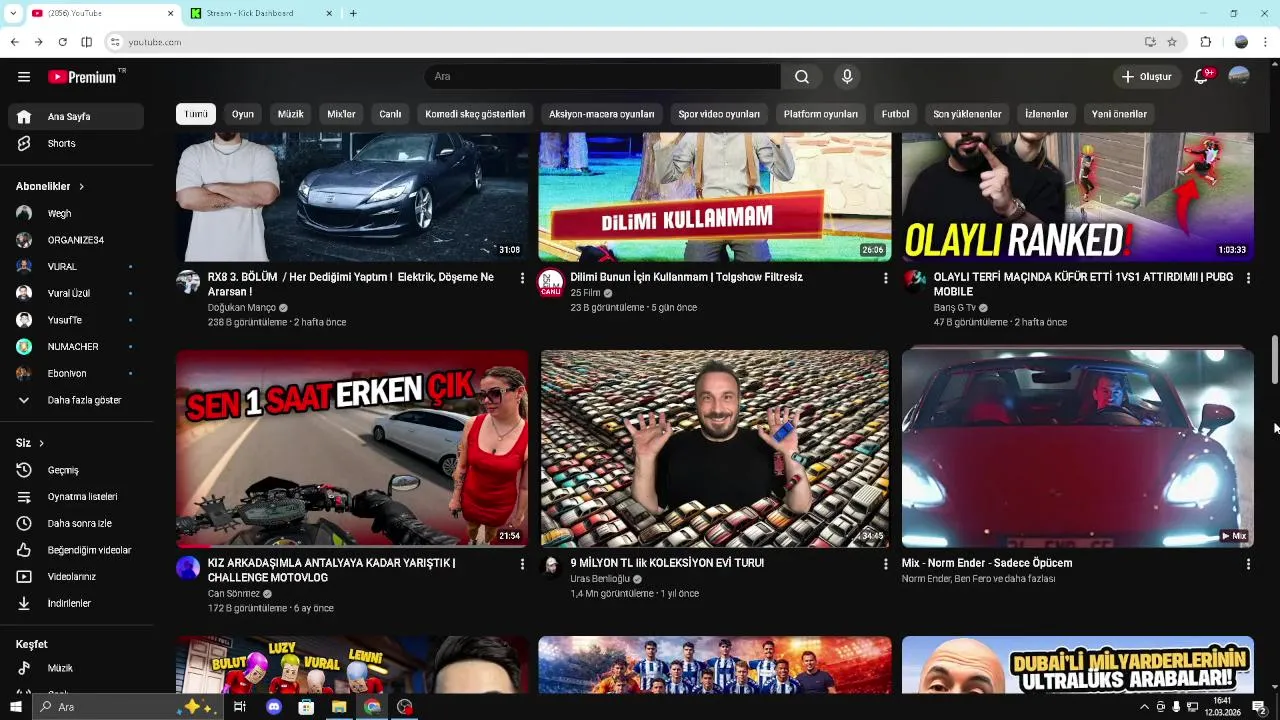Click the YouTube Premium logo
Image resolution: width=1280 pixels, height=720 pixels.
(x=82, y=77)
